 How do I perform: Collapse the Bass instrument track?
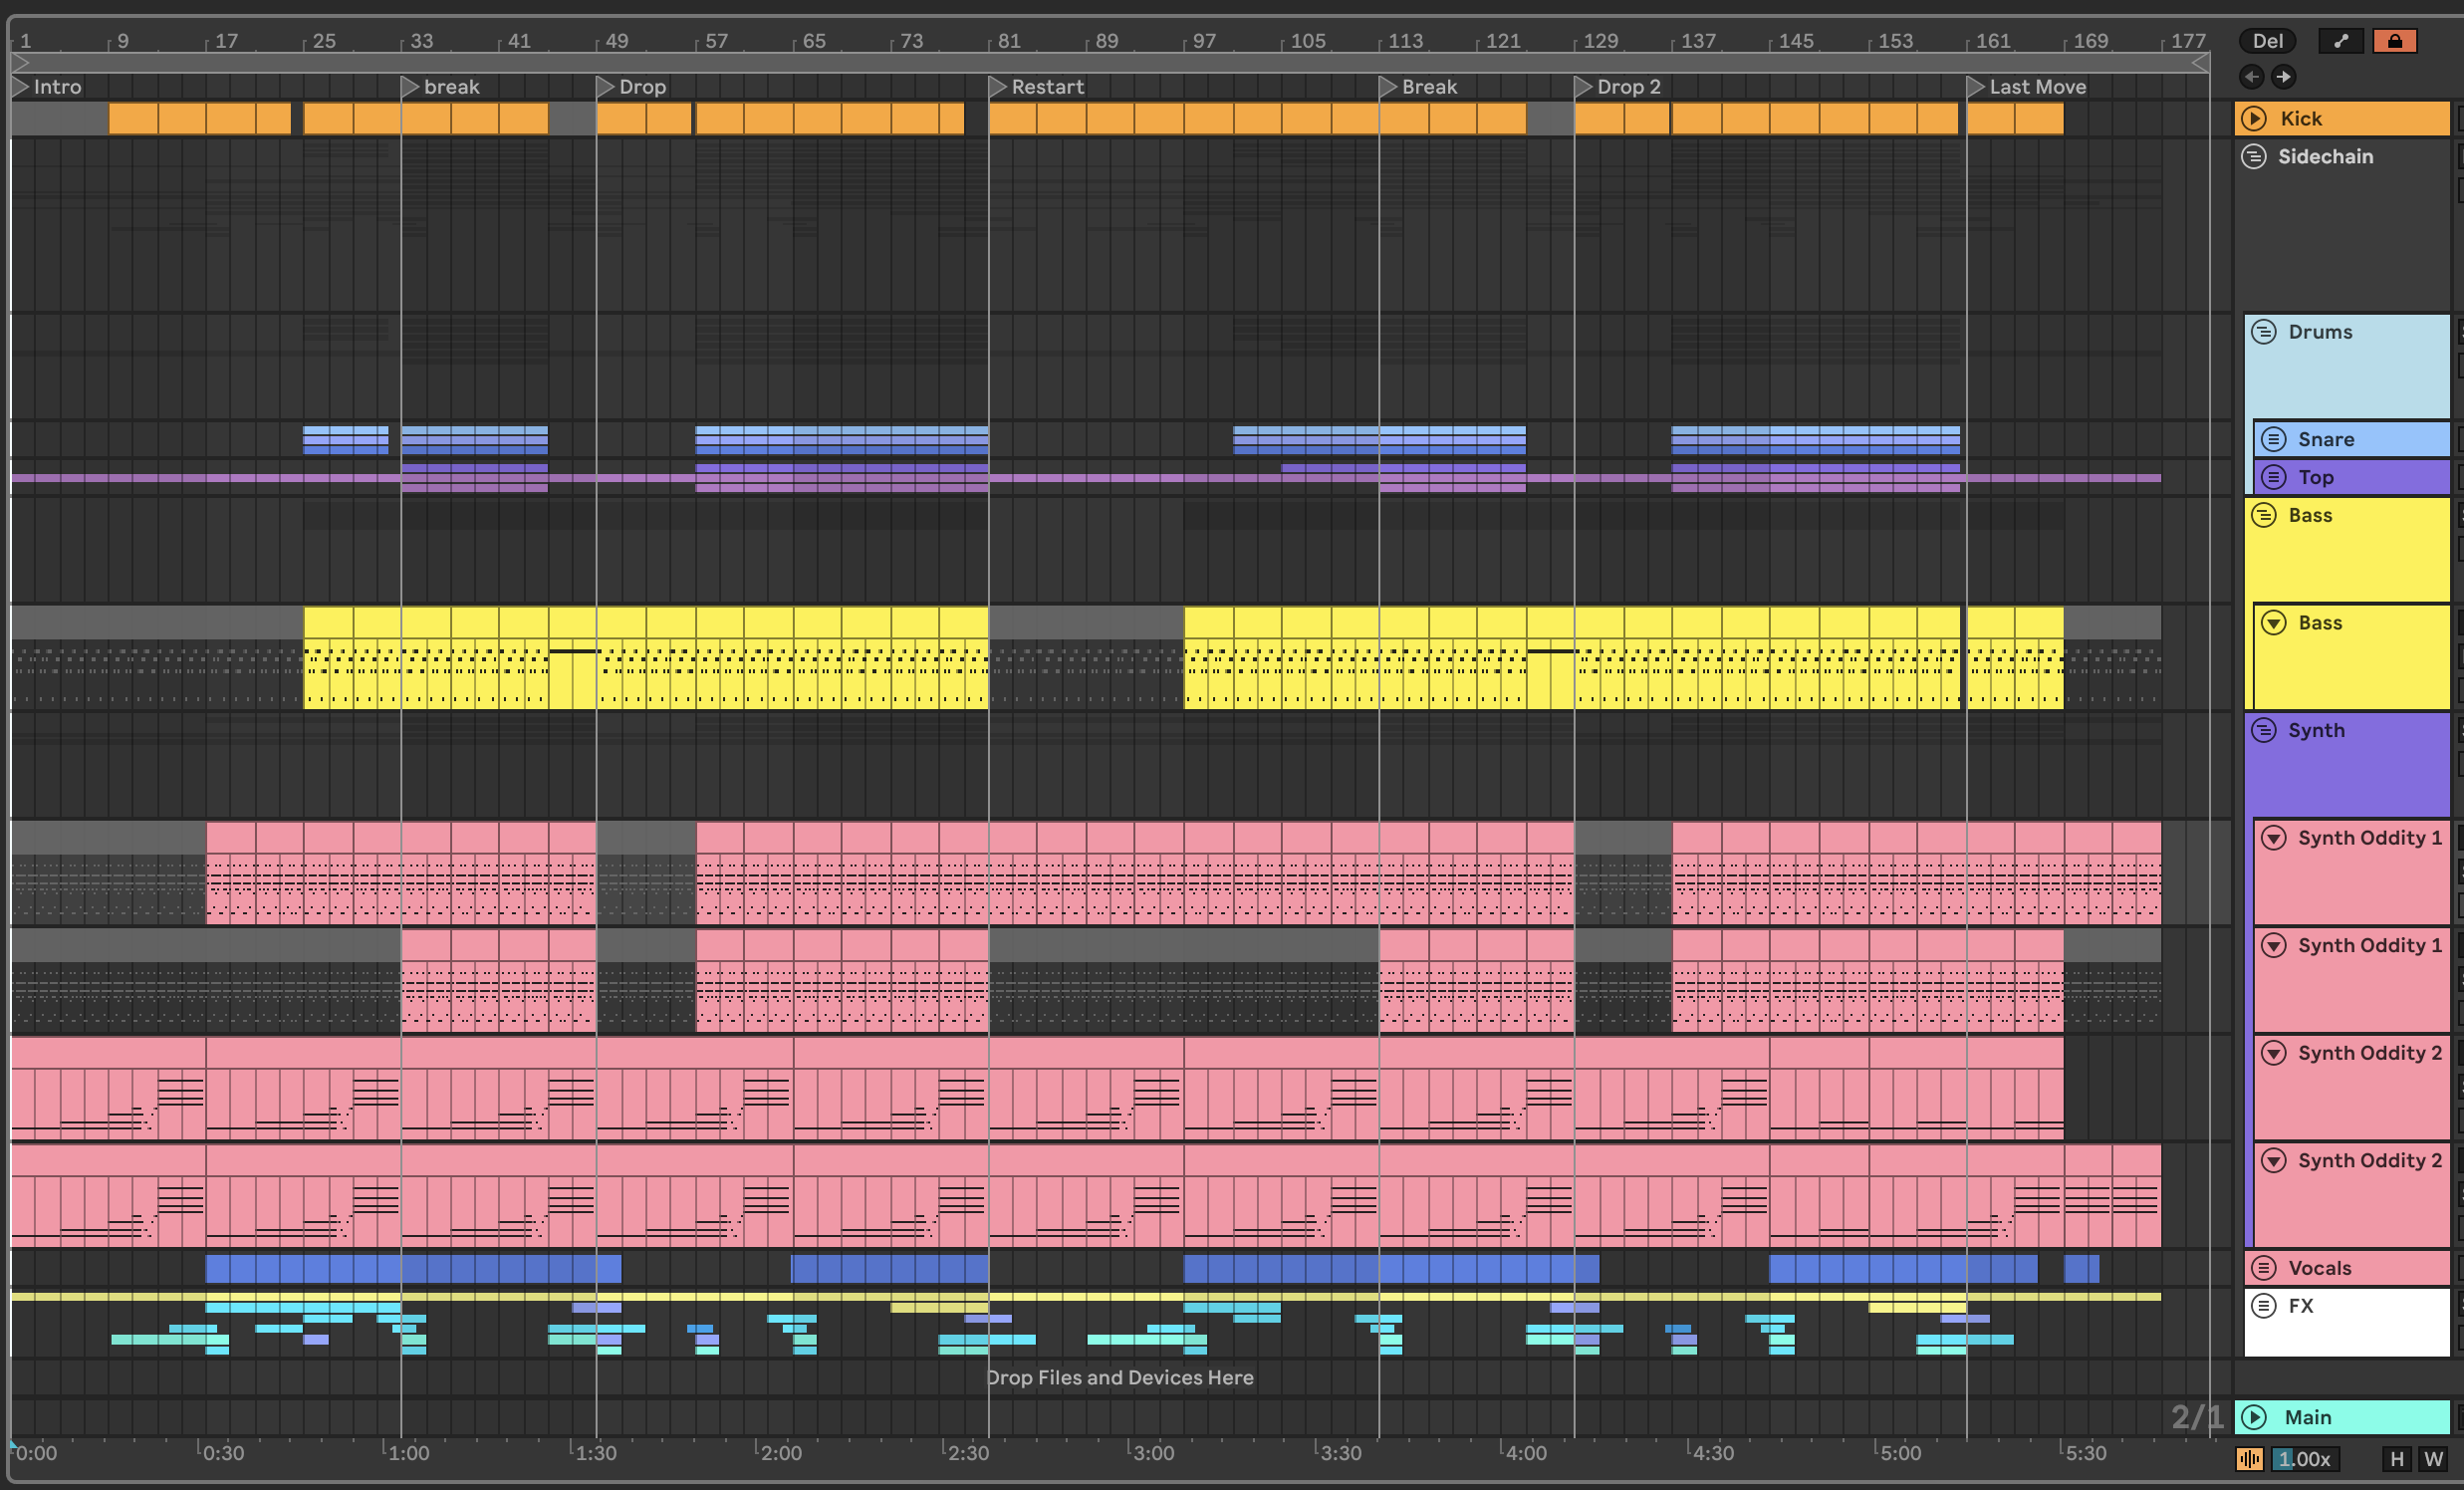click(x=2274, y=623)
